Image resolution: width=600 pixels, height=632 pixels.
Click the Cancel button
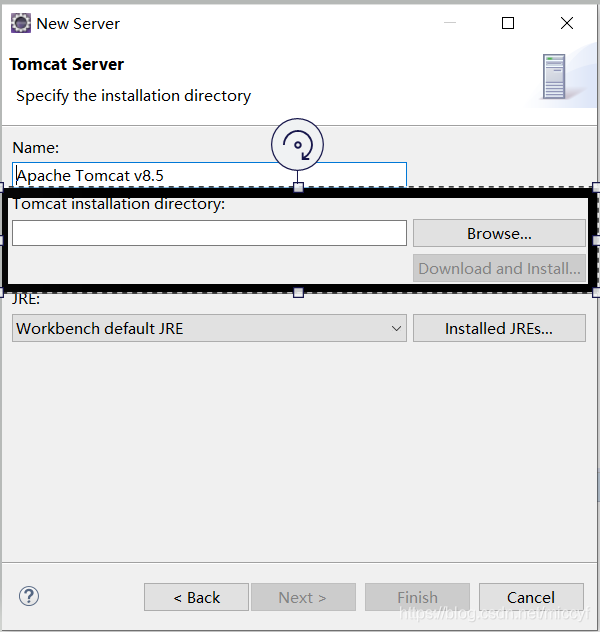(x=531, y=597)
